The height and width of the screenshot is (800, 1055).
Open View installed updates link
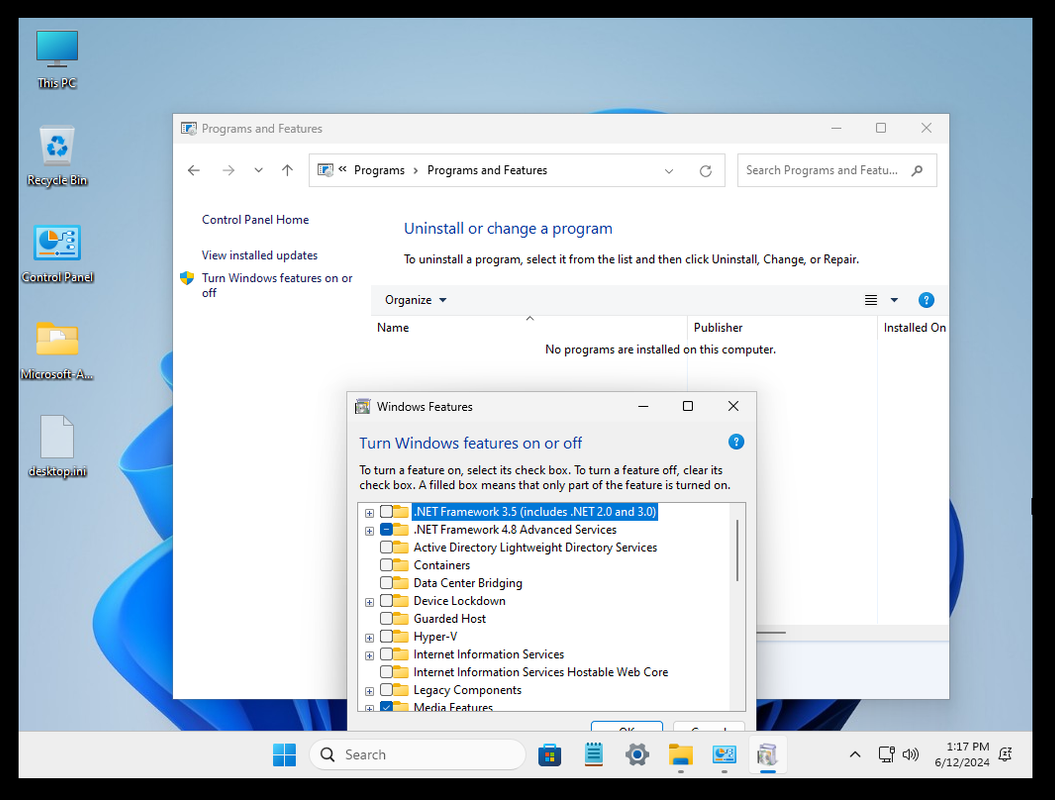tap(260, 255)
